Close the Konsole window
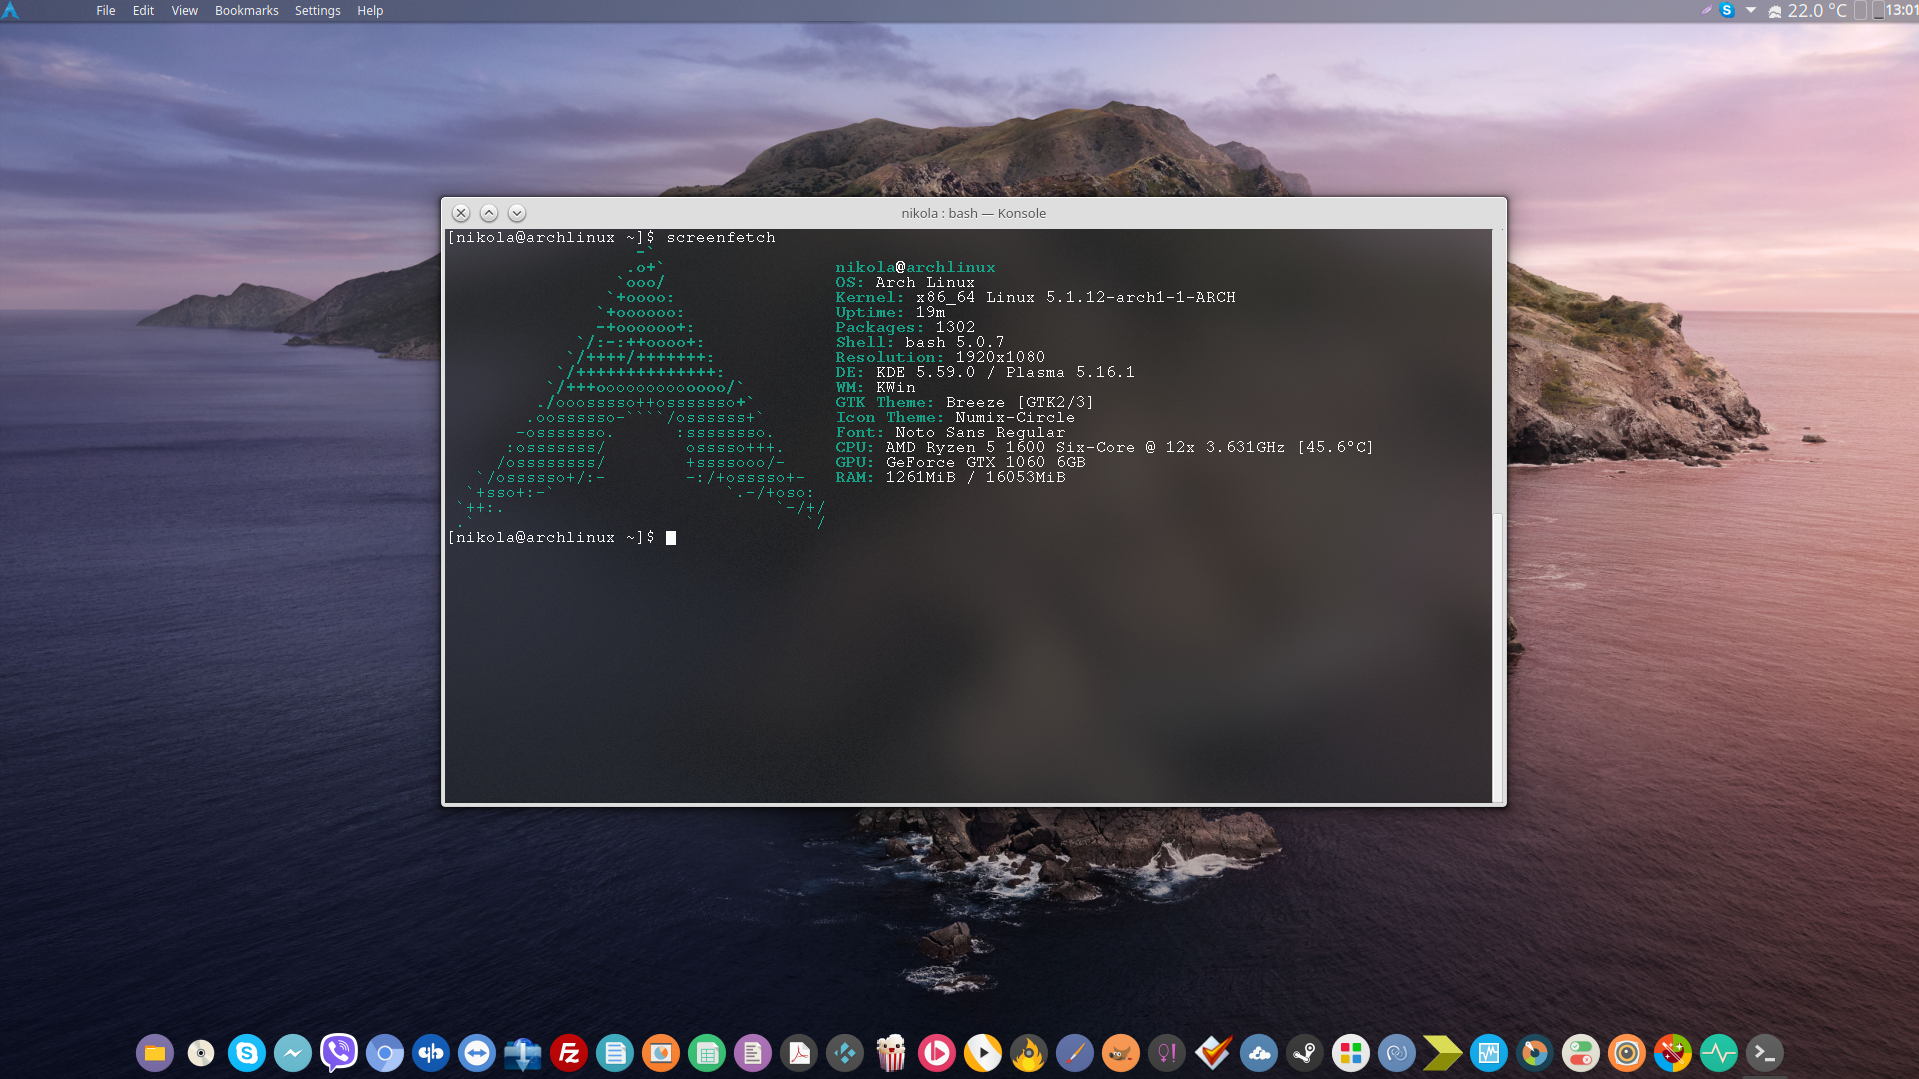Image resolution: width=1919 pixels, height=1079 pixels. 461,213
